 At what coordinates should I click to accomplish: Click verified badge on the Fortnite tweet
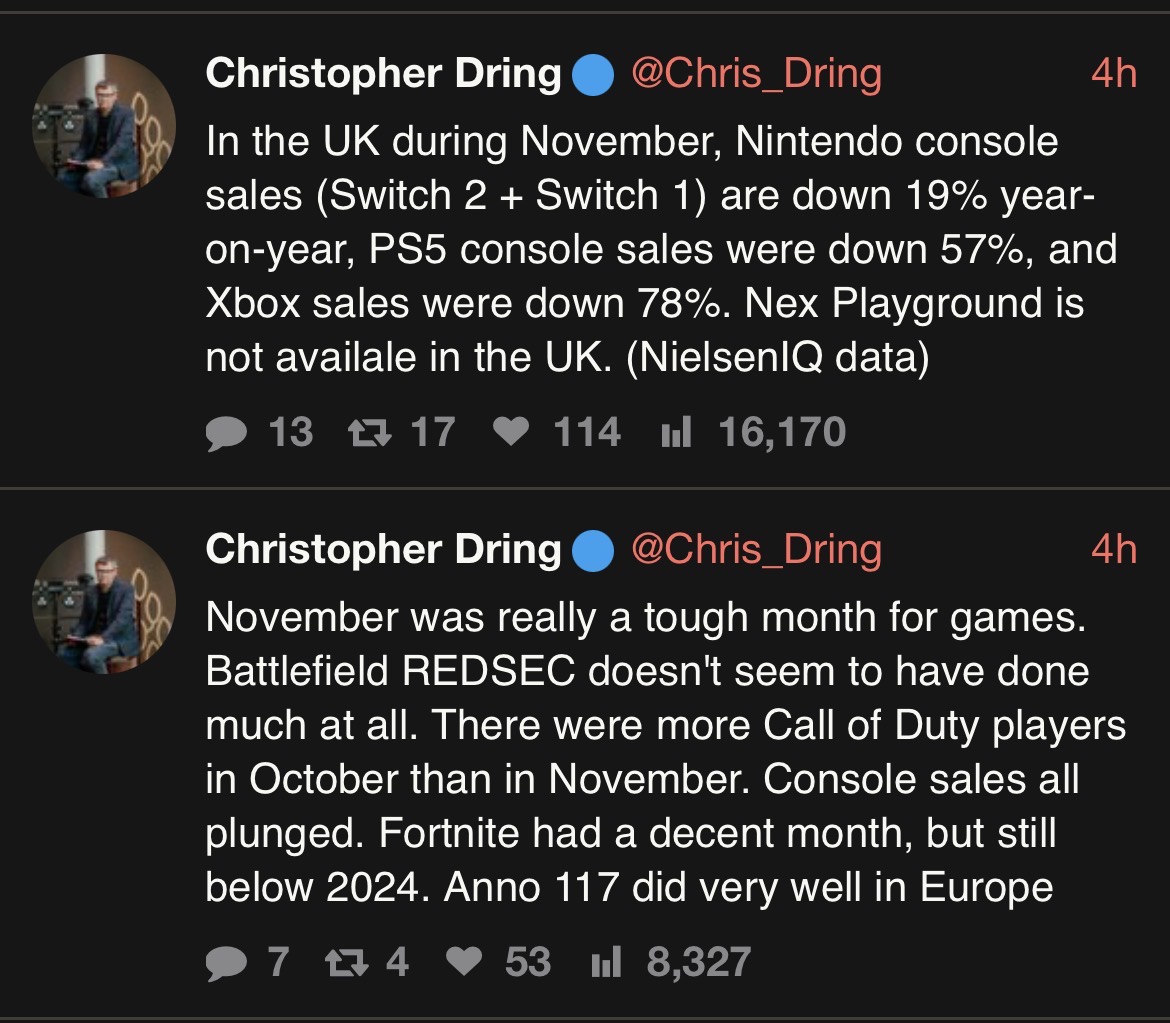coord(593,550)
